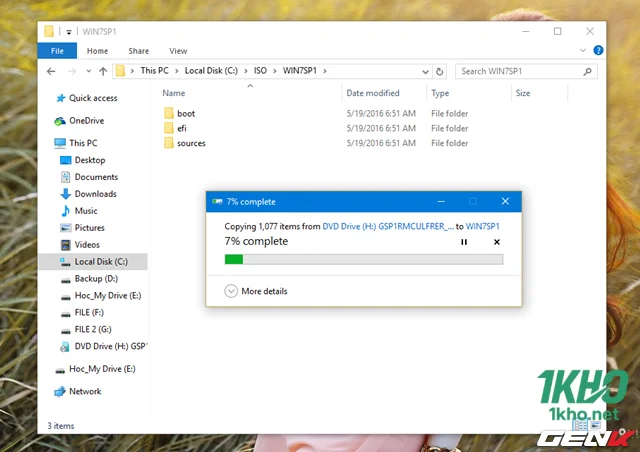Go up one folder level arrow

pyautogui.click(x=103, y=71)
